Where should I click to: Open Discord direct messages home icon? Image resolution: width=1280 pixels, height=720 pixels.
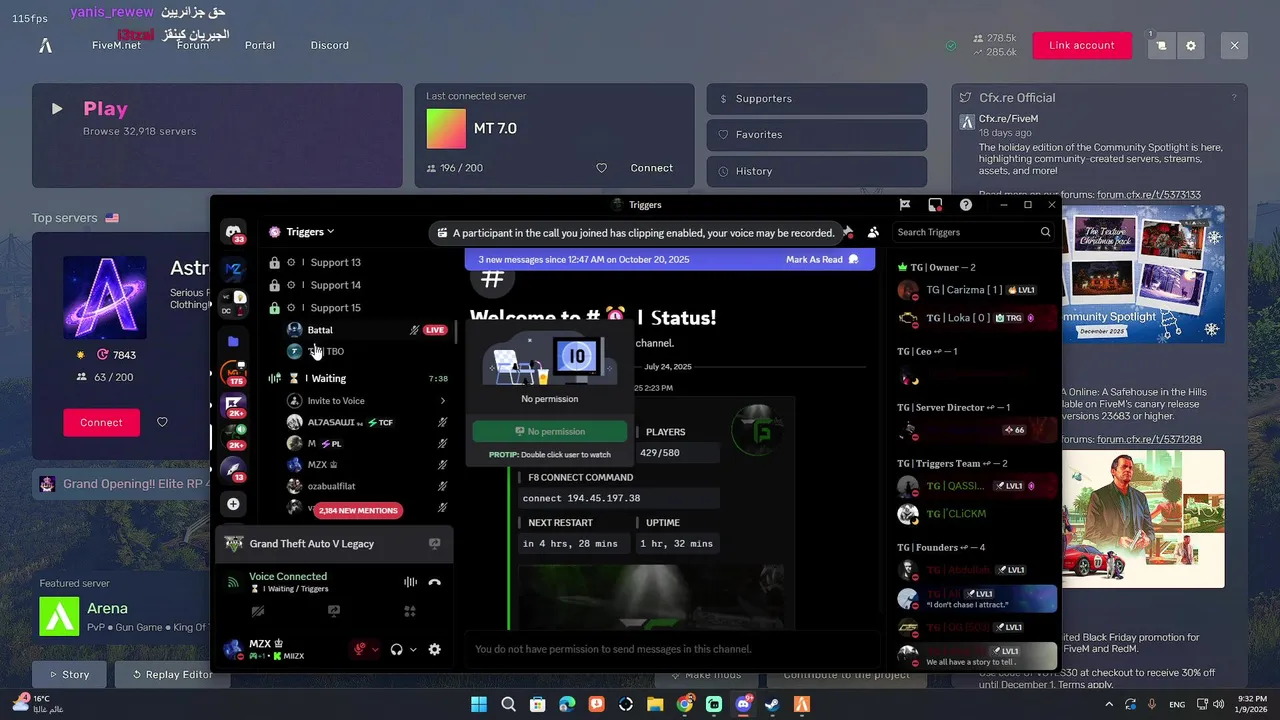(233, 232)
